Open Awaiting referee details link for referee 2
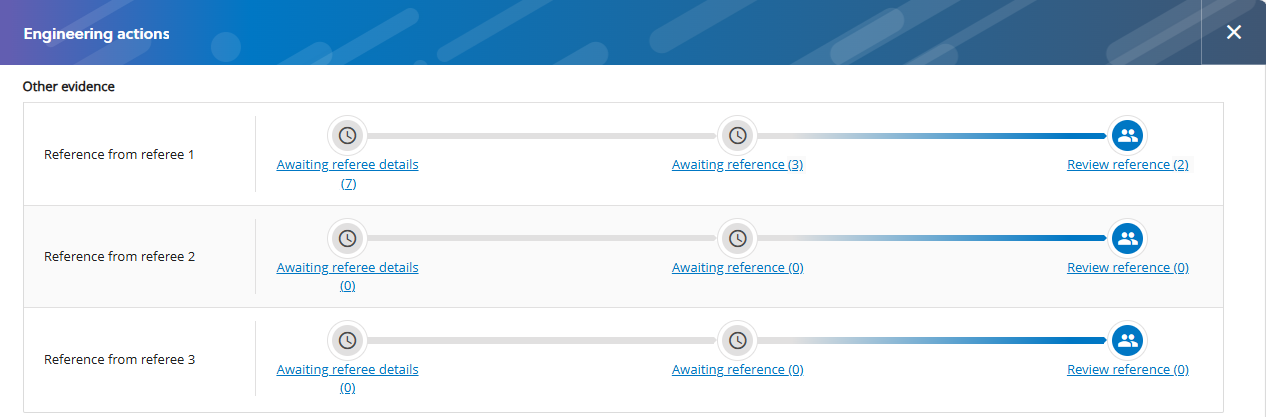 click(347, 268)
